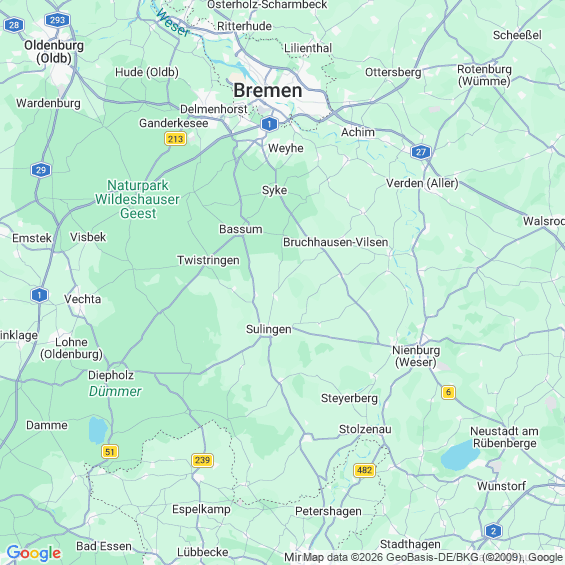Click the A293 highway shield icon

tap(57, 20)
